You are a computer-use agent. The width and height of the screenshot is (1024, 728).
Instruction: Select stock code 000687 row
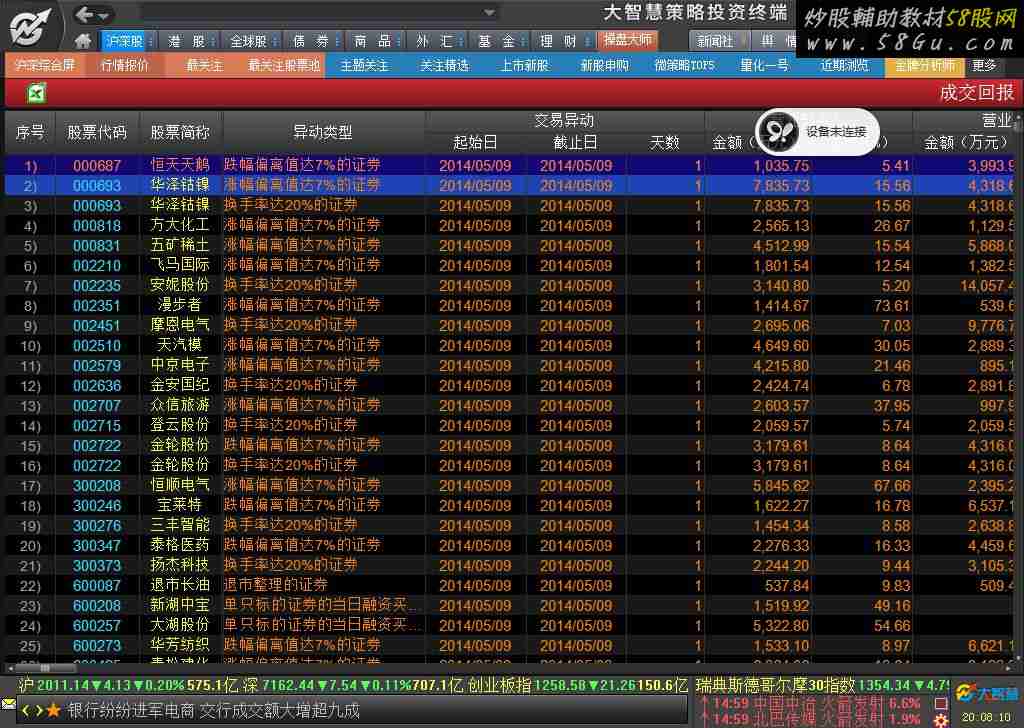click(509, 165)
